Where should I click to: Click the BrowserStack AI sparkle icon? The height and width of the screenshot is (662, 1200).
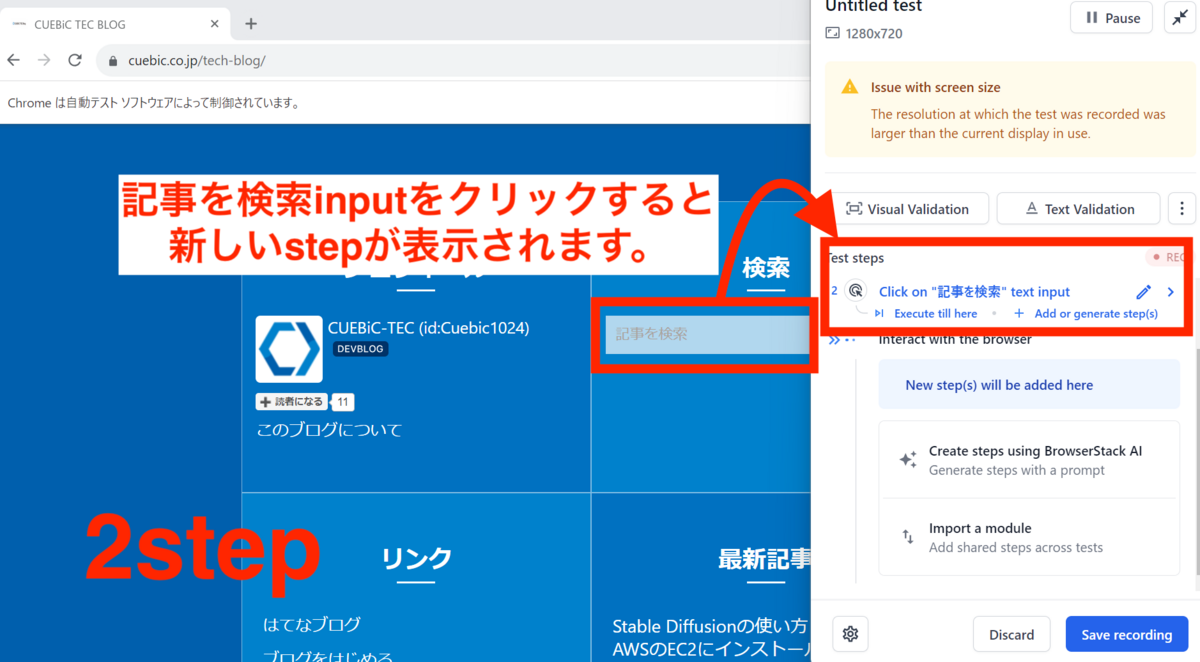click(x=908, y=460)
